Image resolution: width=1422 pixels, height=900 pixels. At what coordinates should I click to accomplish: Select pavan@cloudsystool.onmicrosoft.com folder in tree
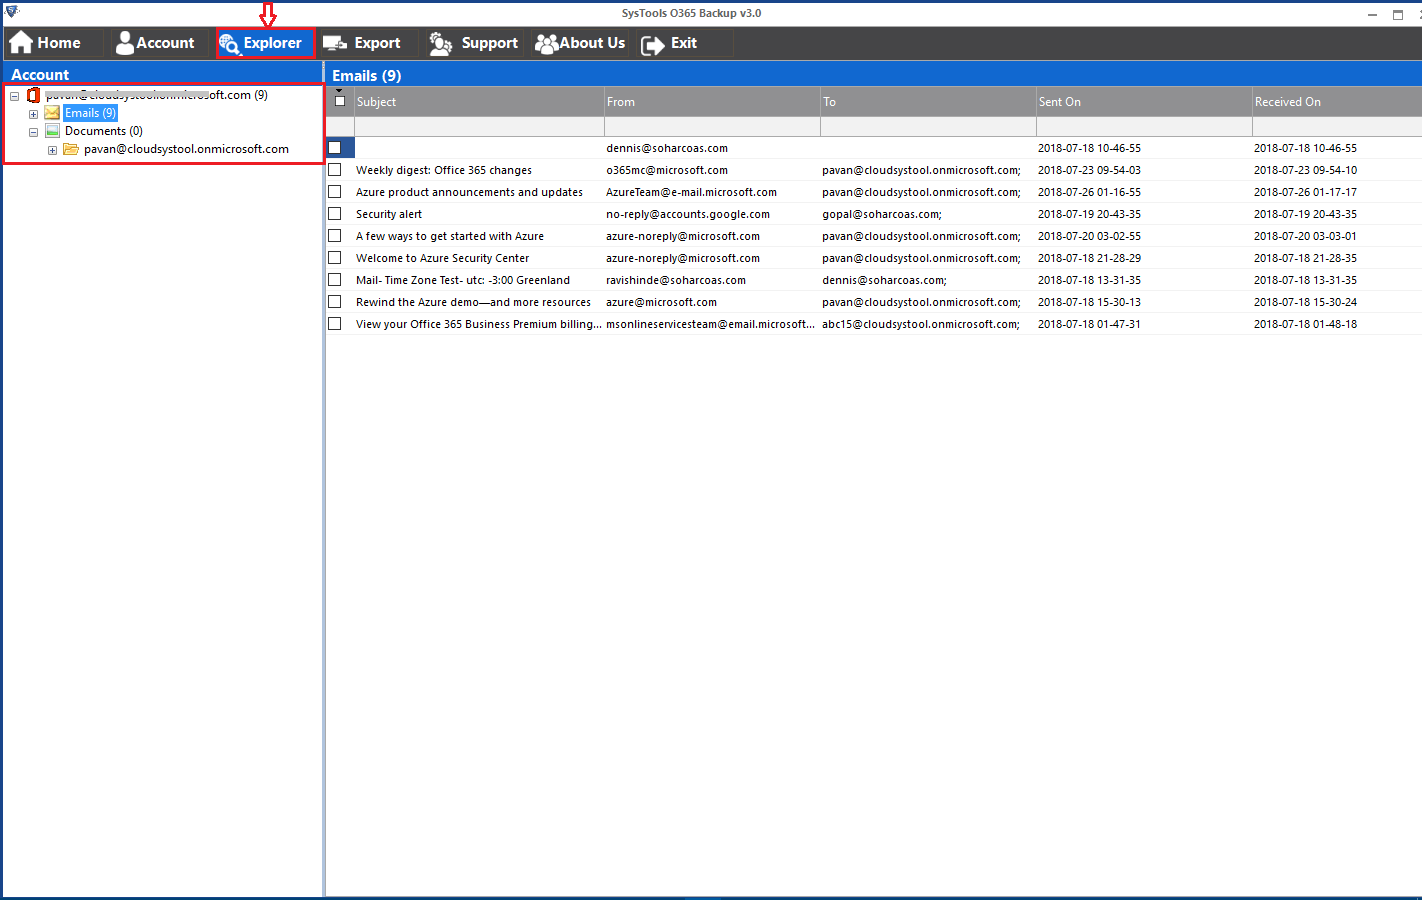click(186, 149)
